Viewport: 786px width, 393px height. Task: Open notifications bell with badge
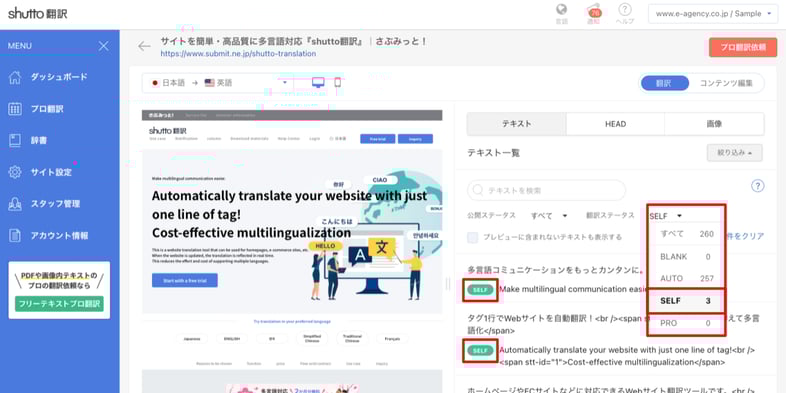594,13
